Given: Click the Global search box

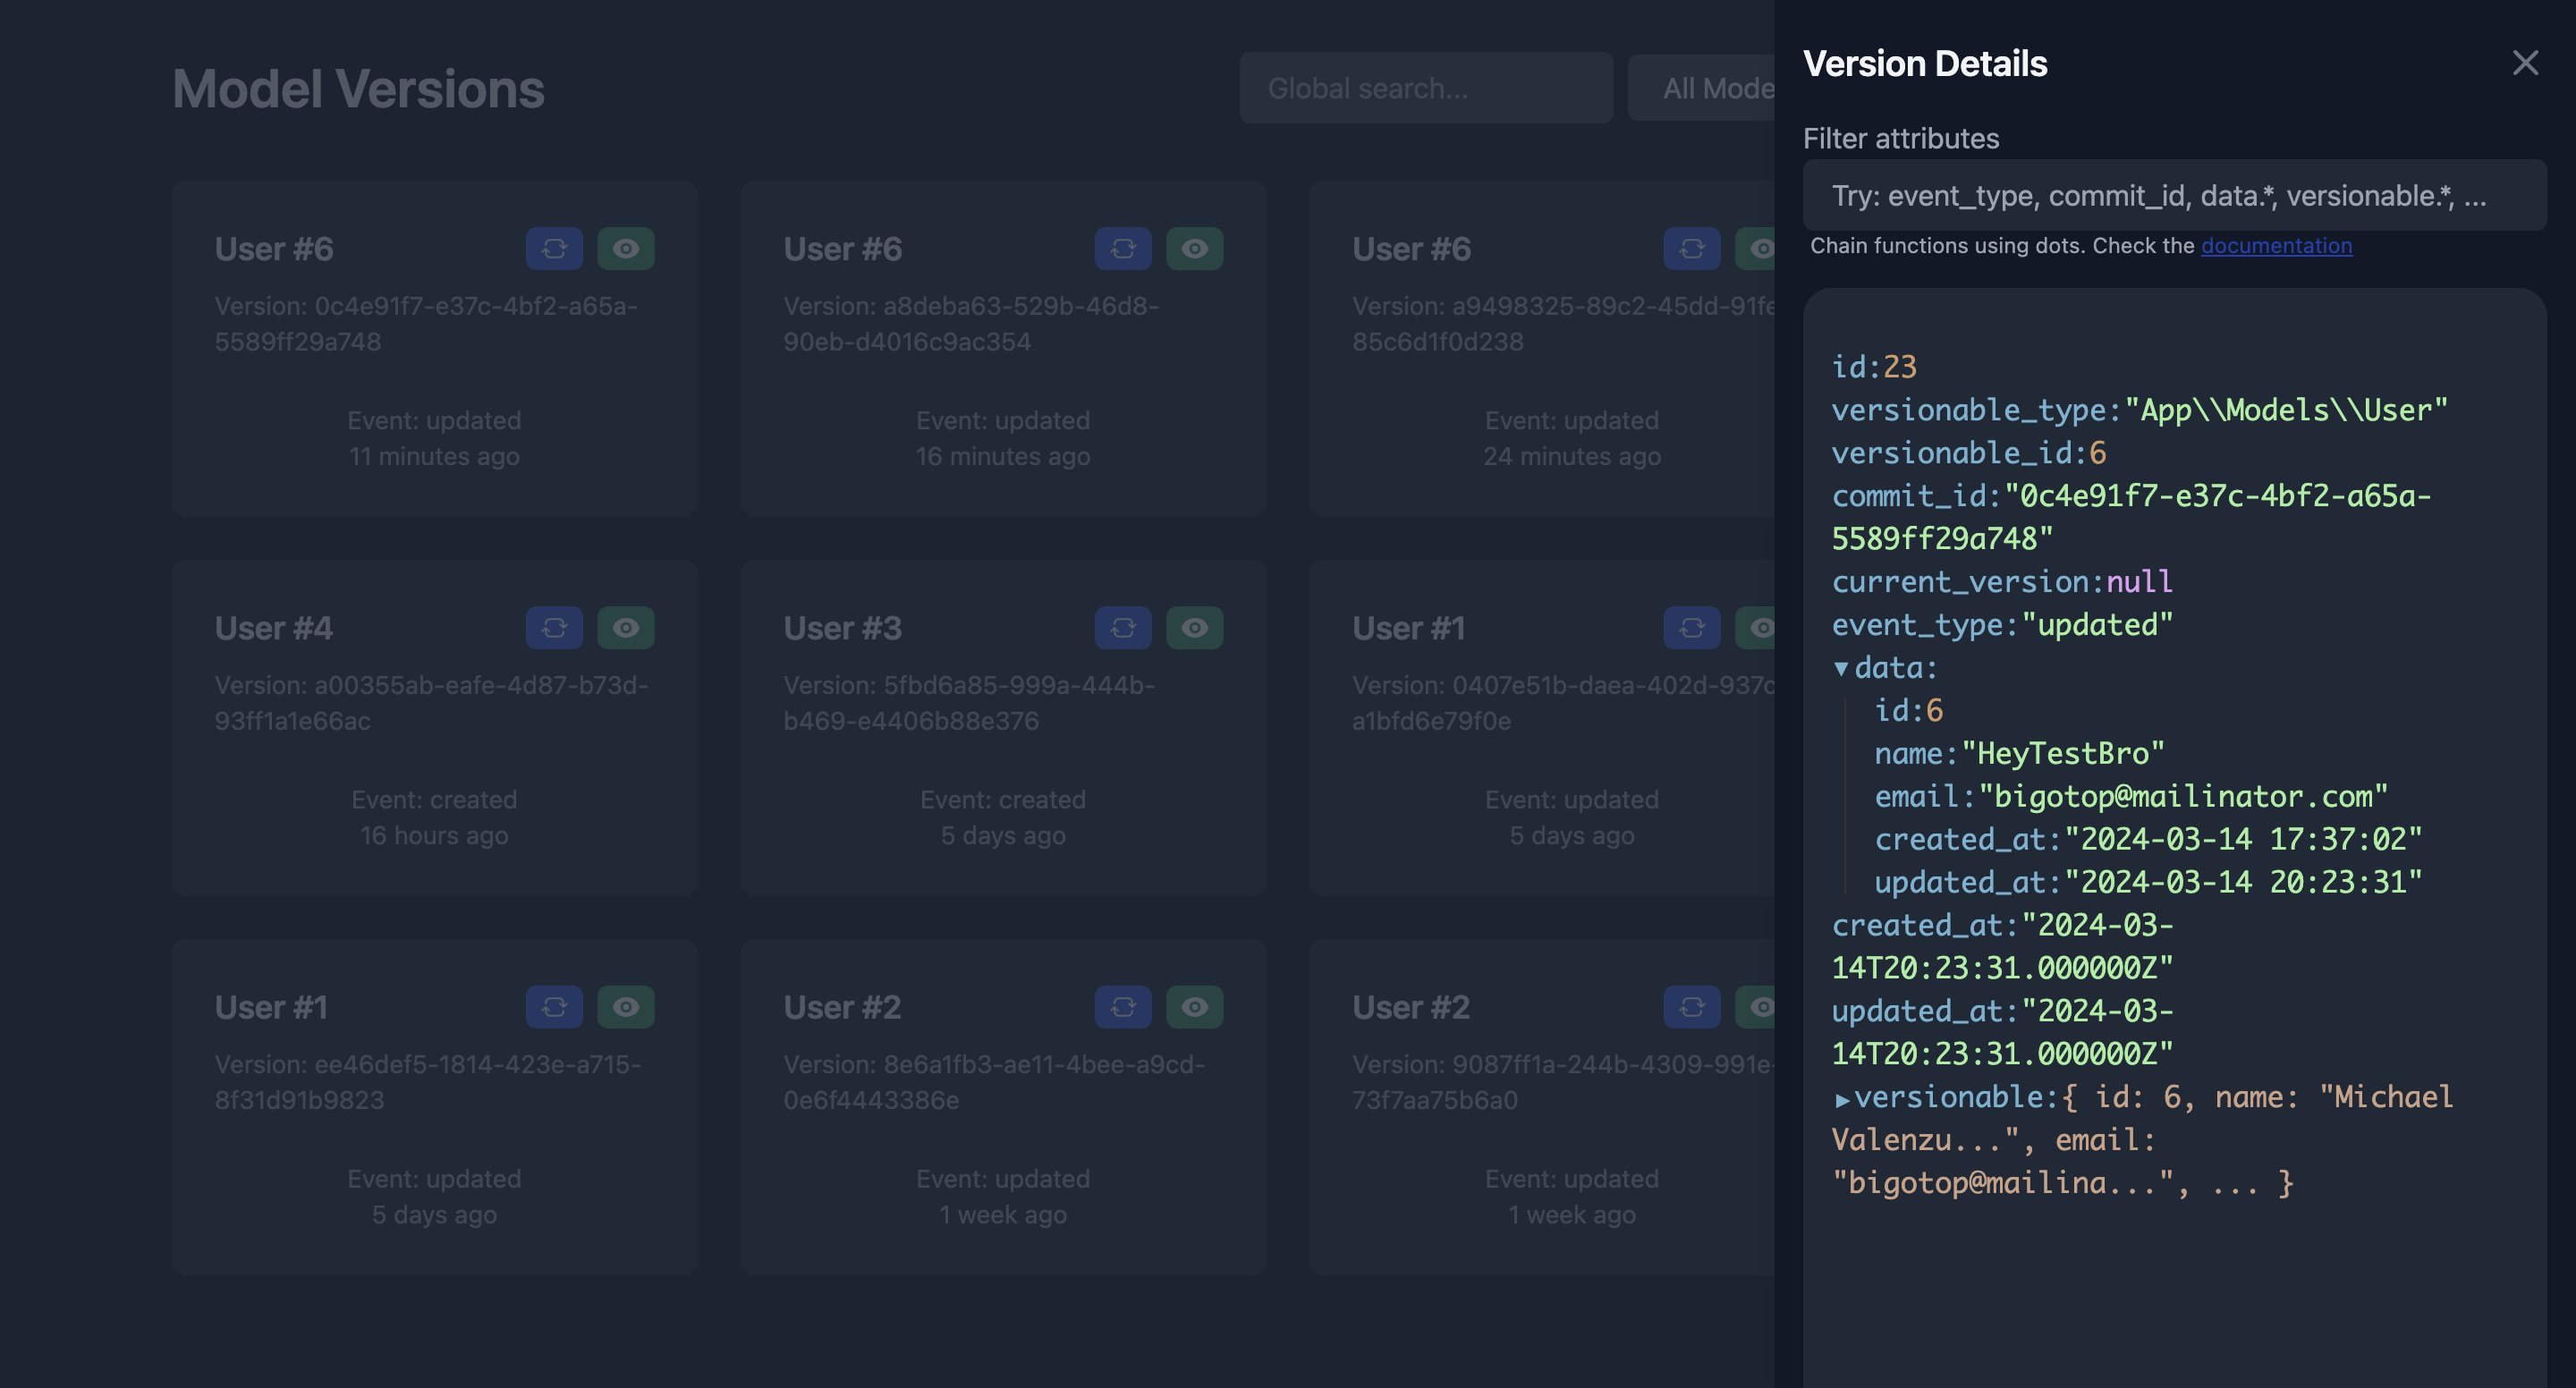Looking at the screenshot, I should click(1425, 88).
